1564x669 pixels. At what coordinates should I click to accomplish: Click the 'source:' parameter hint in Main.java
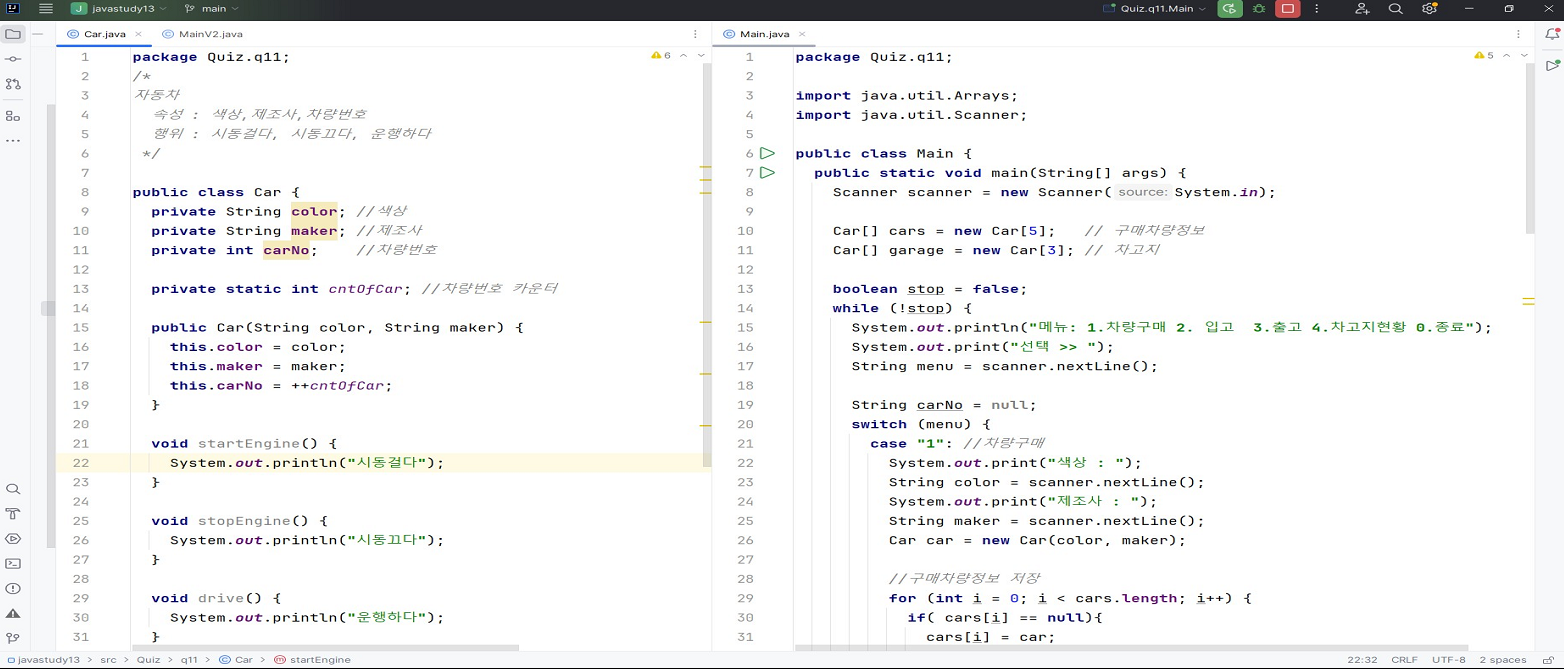(1141, 192)
